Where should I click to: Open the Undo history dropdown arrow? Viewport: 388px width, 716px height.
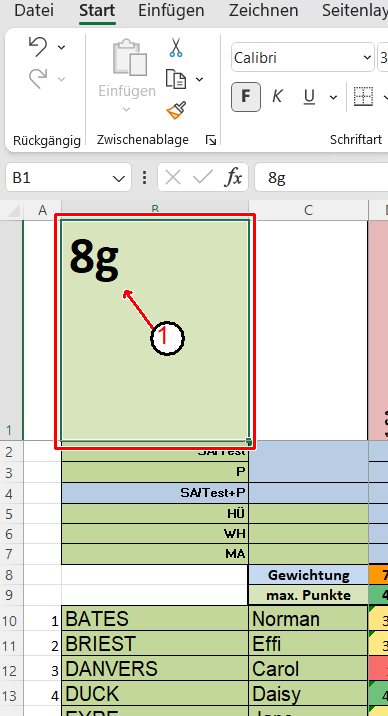pyautogui.click(x=61, y=47)
